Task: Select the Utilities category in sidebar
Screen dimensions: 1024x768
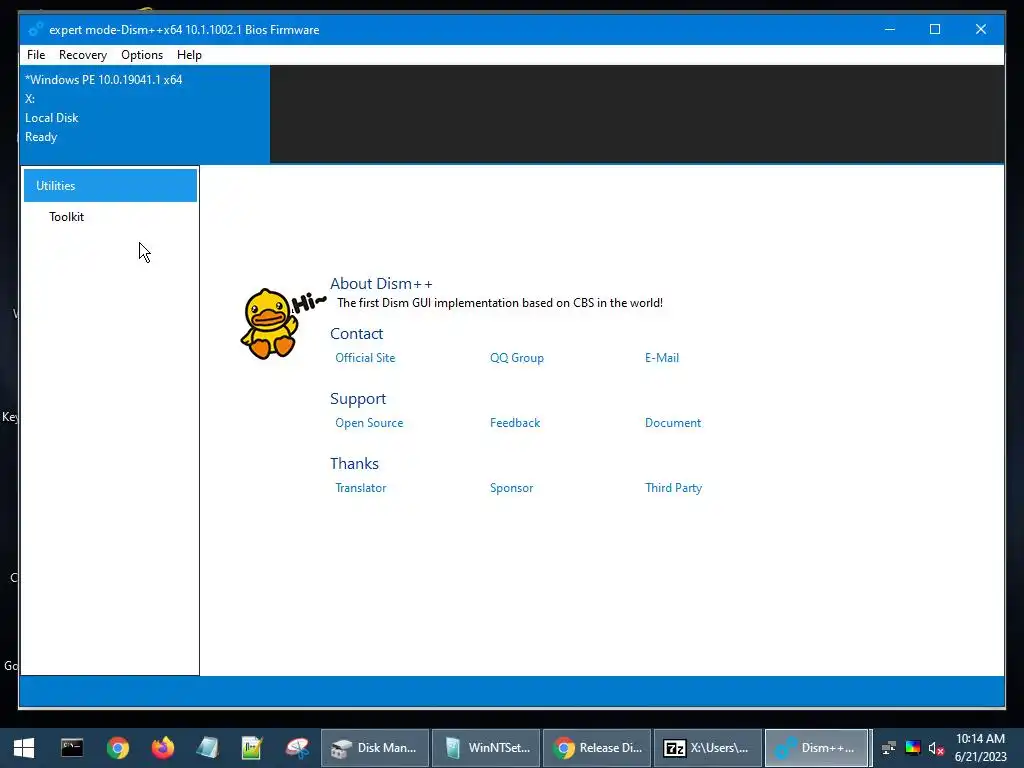Action: (x=110, y=185)
